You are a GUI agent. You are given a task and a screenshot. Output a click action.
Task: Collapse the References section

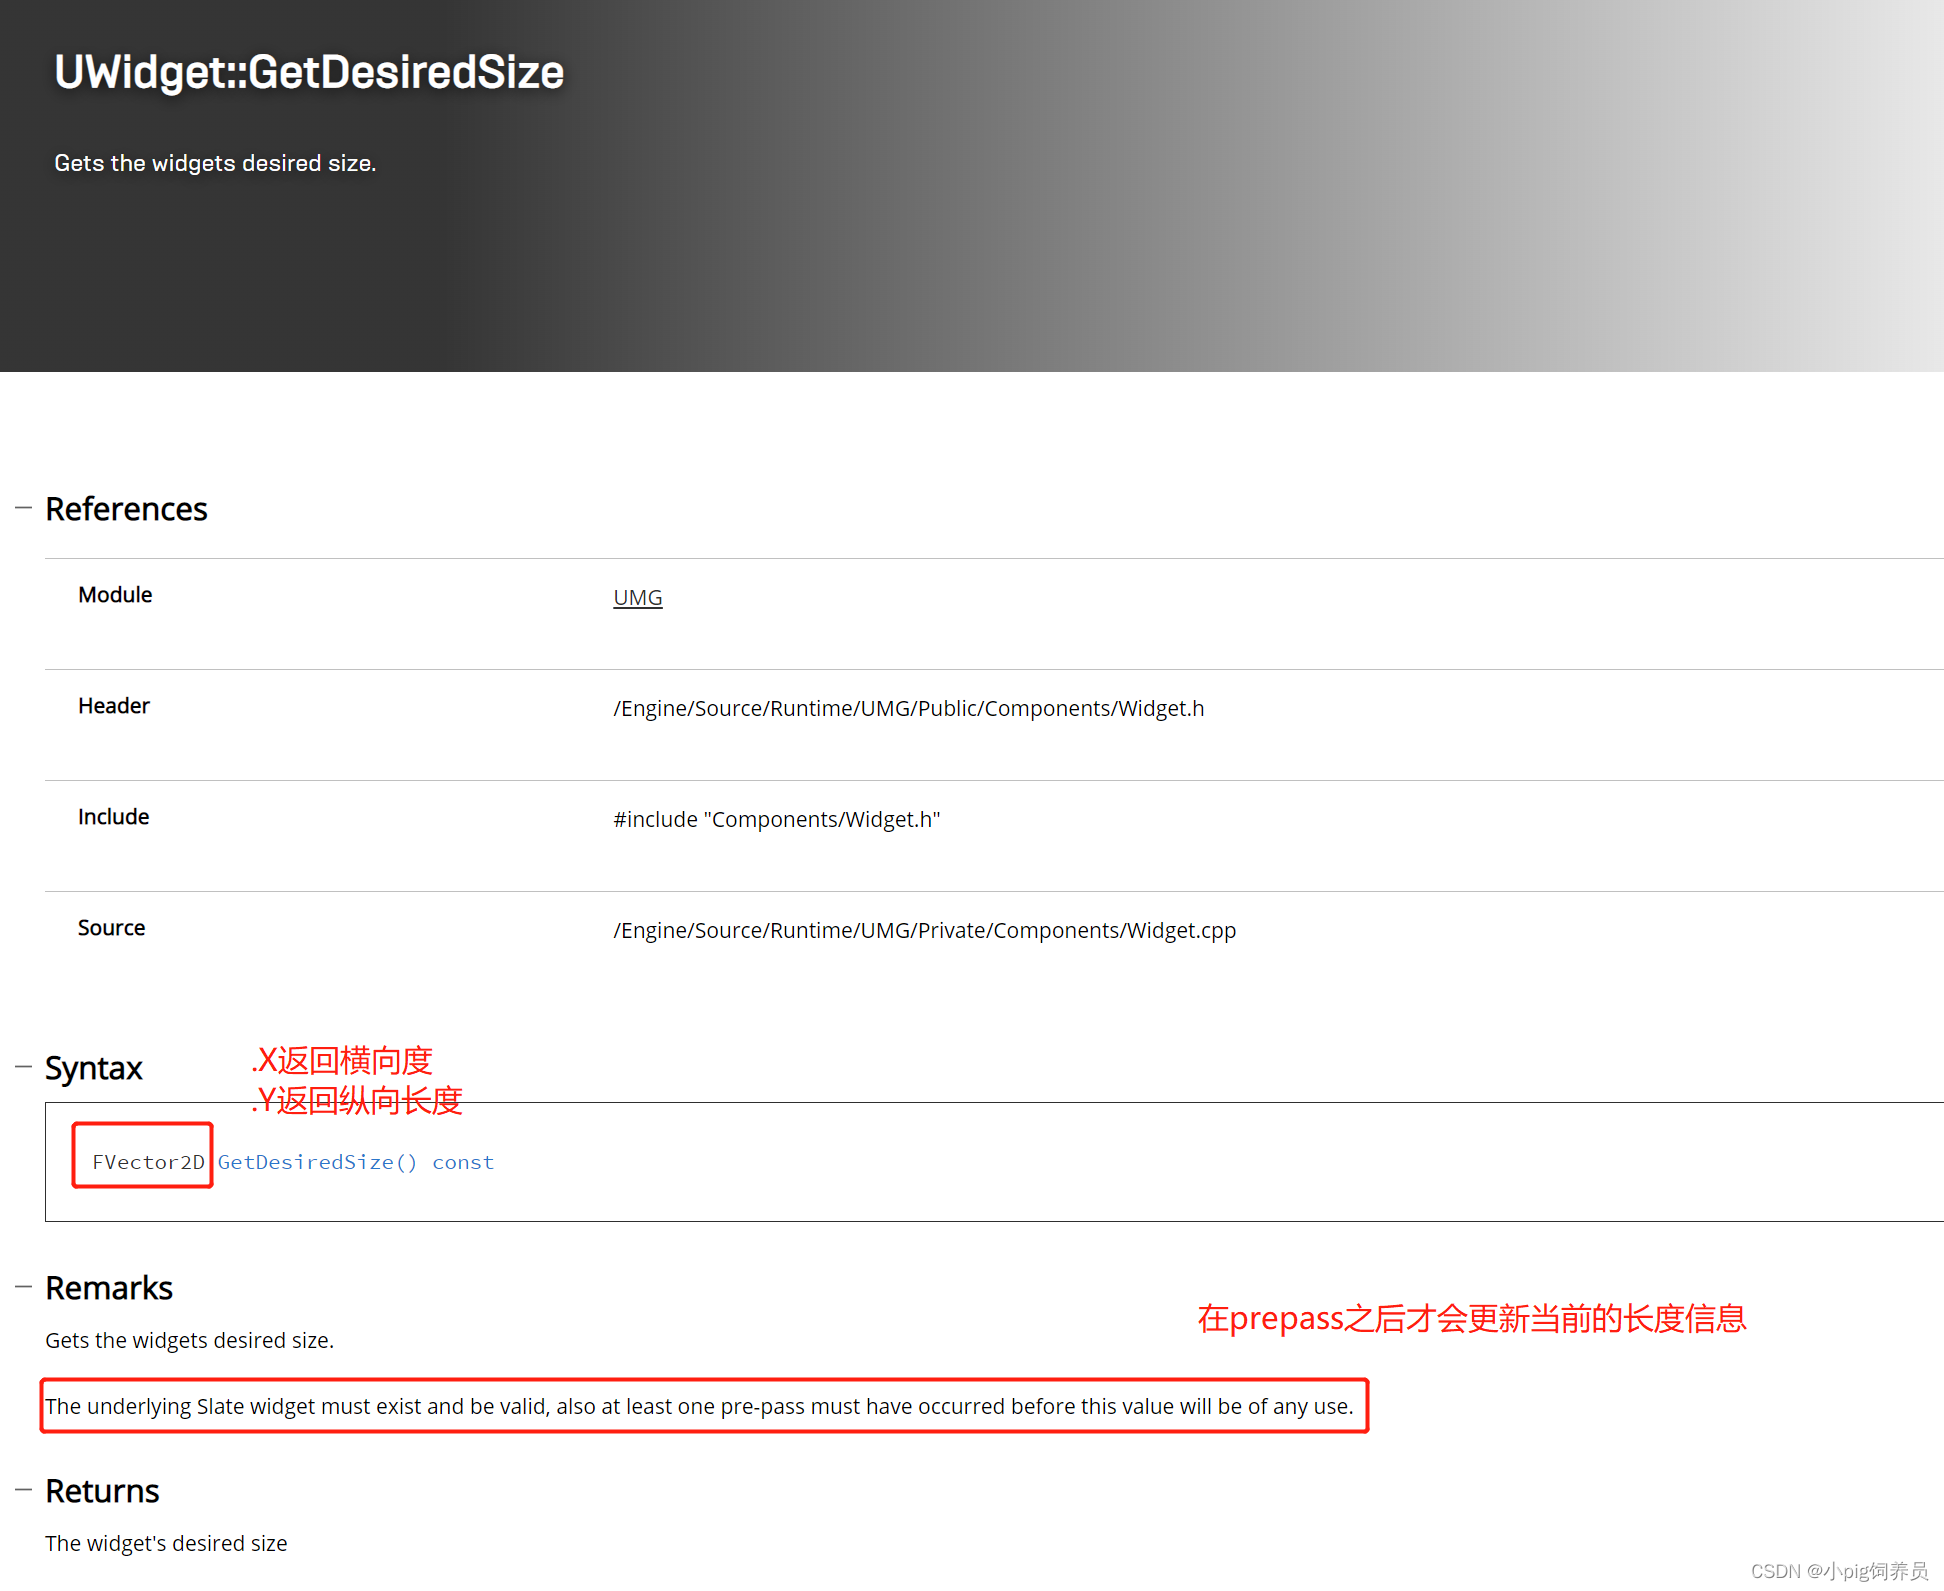(x=23, y=508)
